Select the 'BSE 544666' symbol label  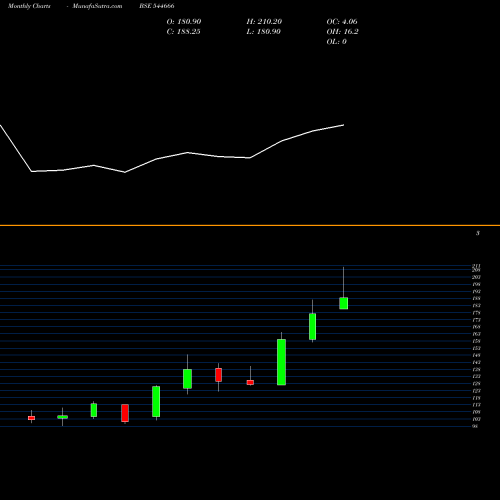point(157,6)
